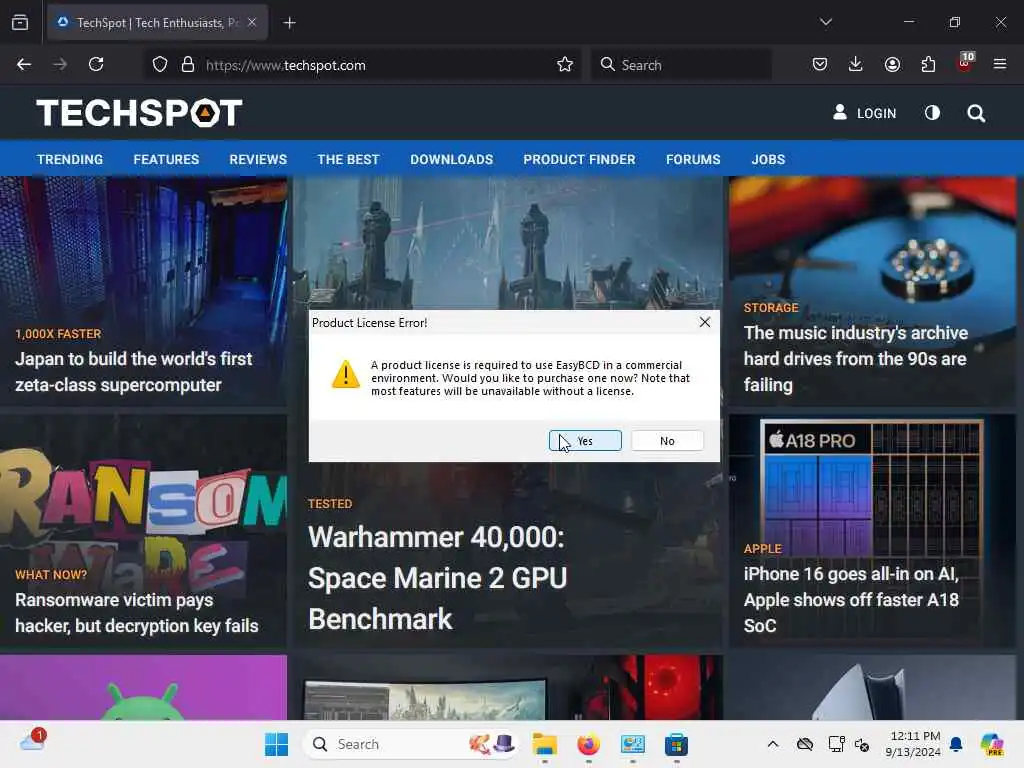Click the STORAGE category label

771,308
